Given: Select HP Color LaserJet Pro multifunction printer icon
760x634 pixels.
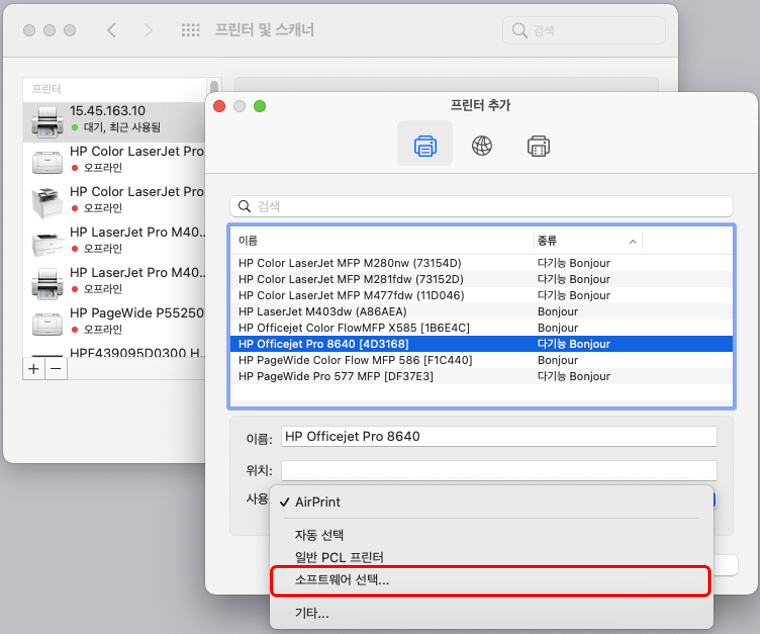Looking at the screenshot, I should pos(47,202).
